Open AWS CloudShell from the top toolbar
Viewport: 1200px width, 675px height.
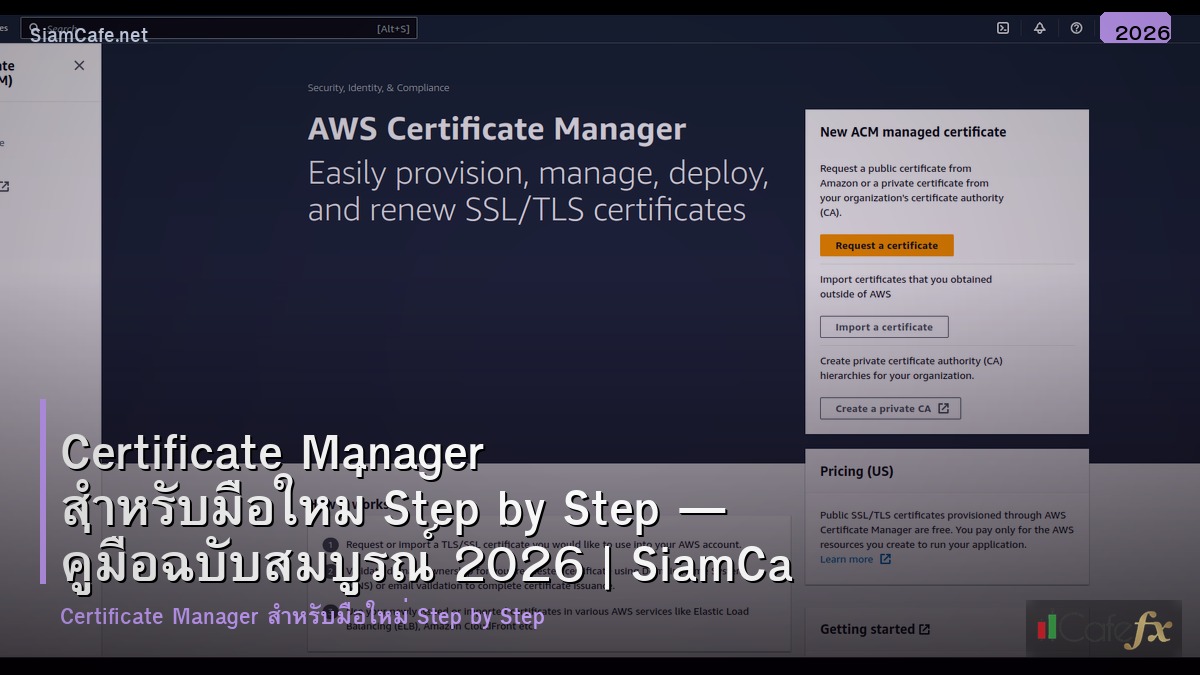(x=1003, y=28)
